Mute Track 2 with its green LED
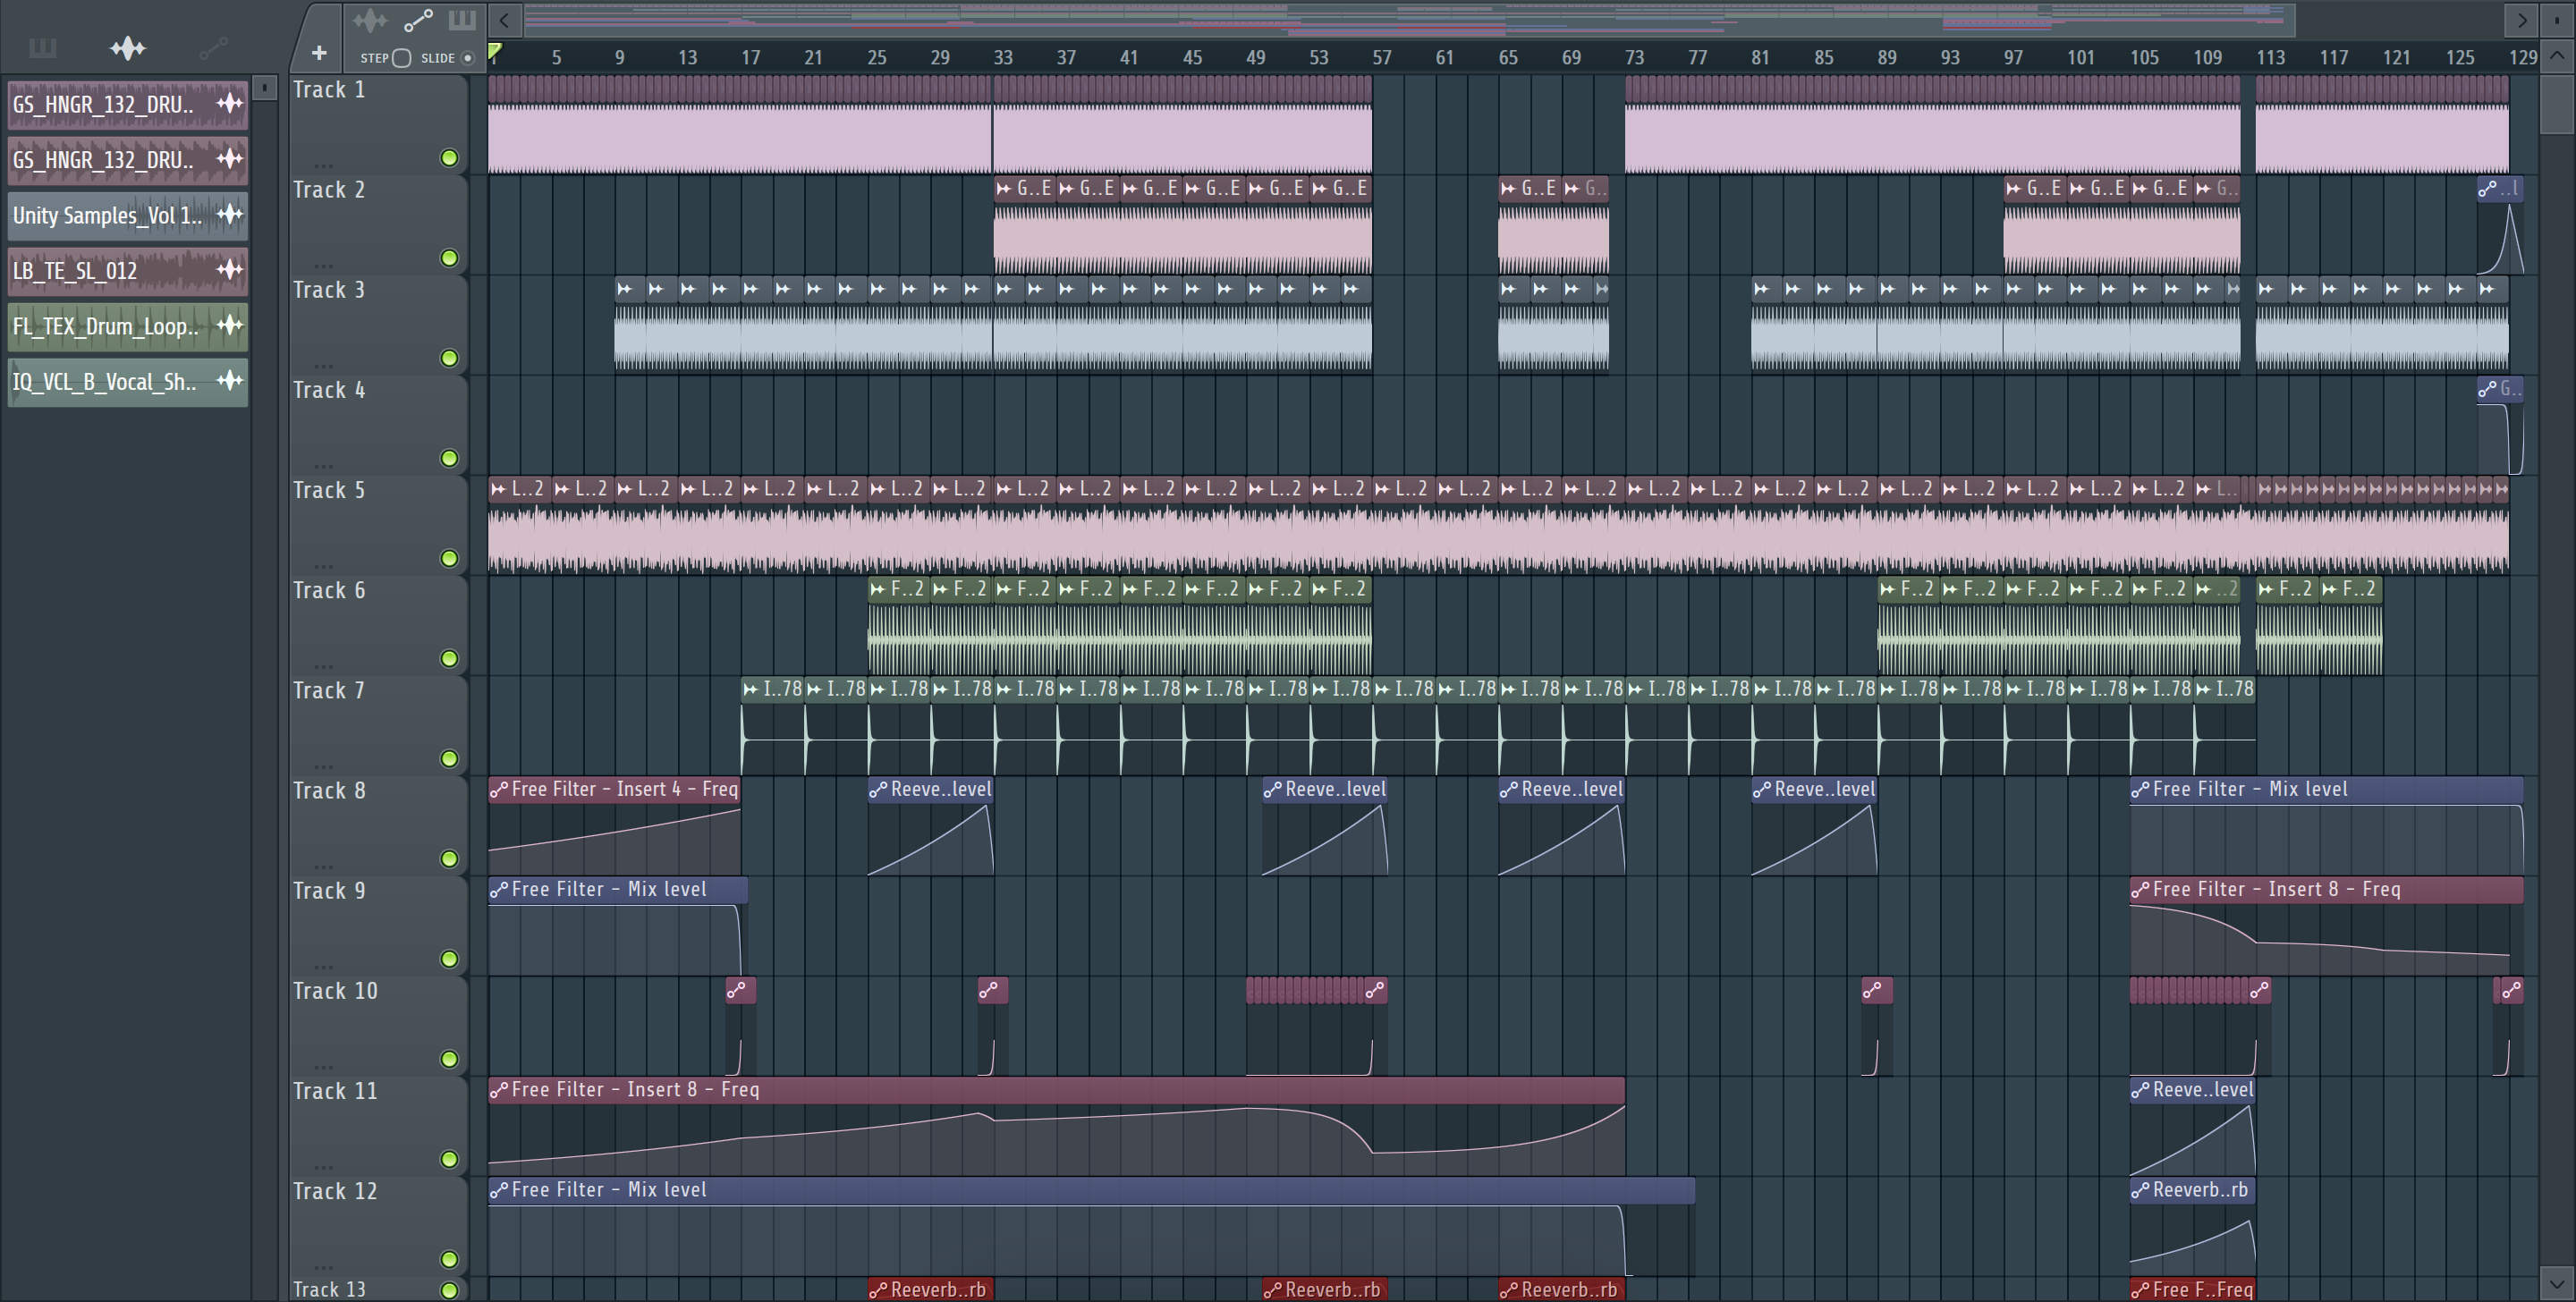This screenshot has height=1302, width=2576. pos(449,258)
